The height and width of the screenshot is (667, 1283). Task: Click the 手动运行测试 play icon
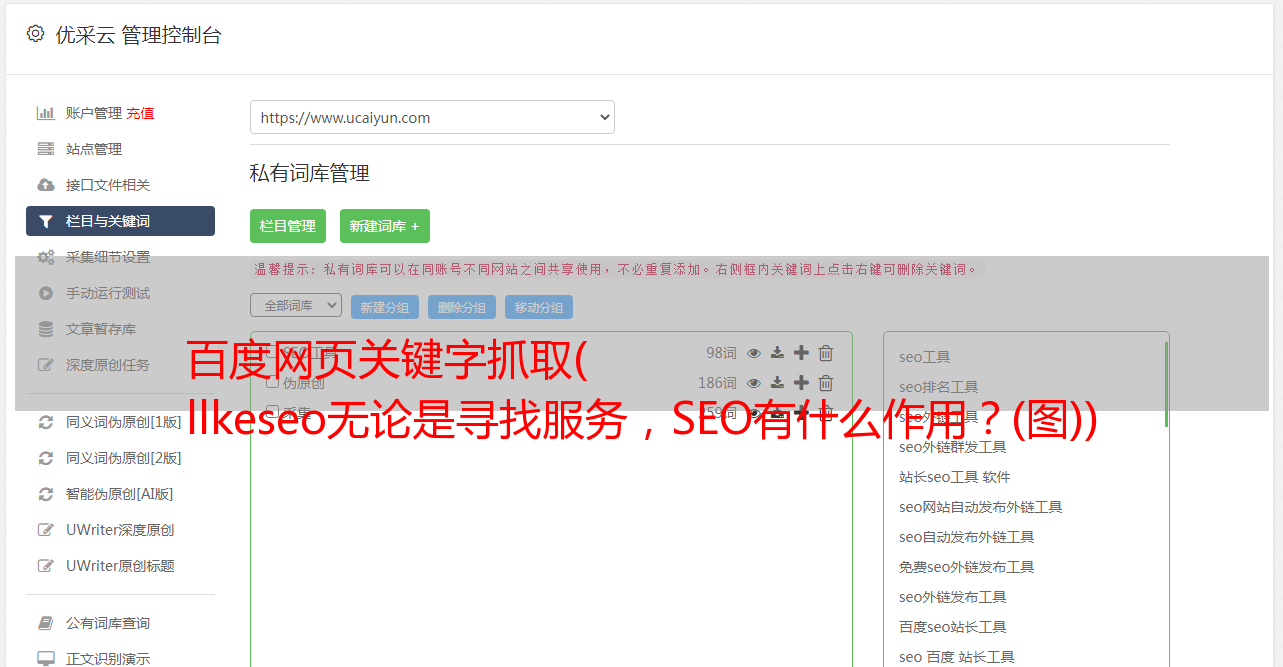46,293
